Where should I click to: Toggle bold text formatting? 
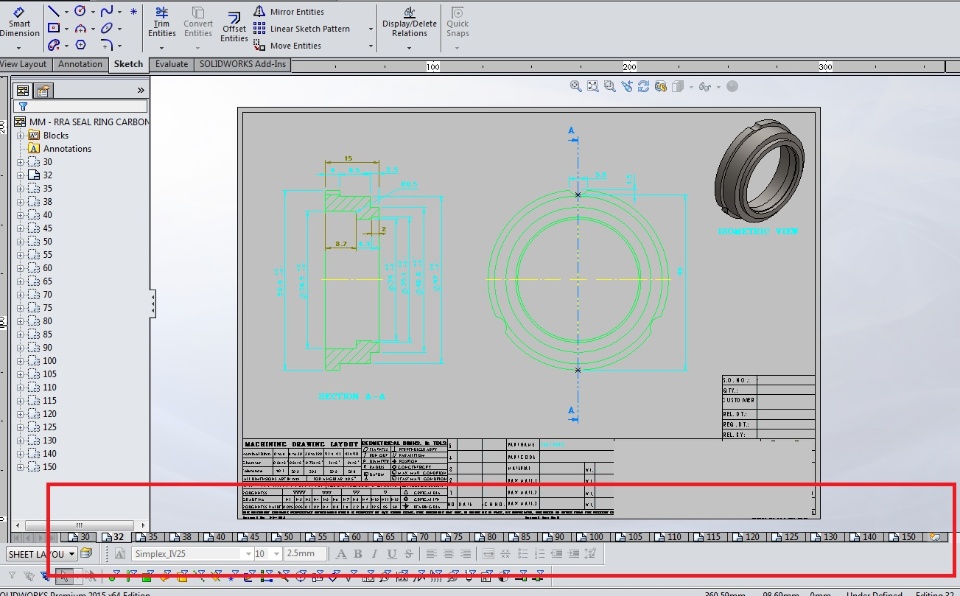[357, 554]
